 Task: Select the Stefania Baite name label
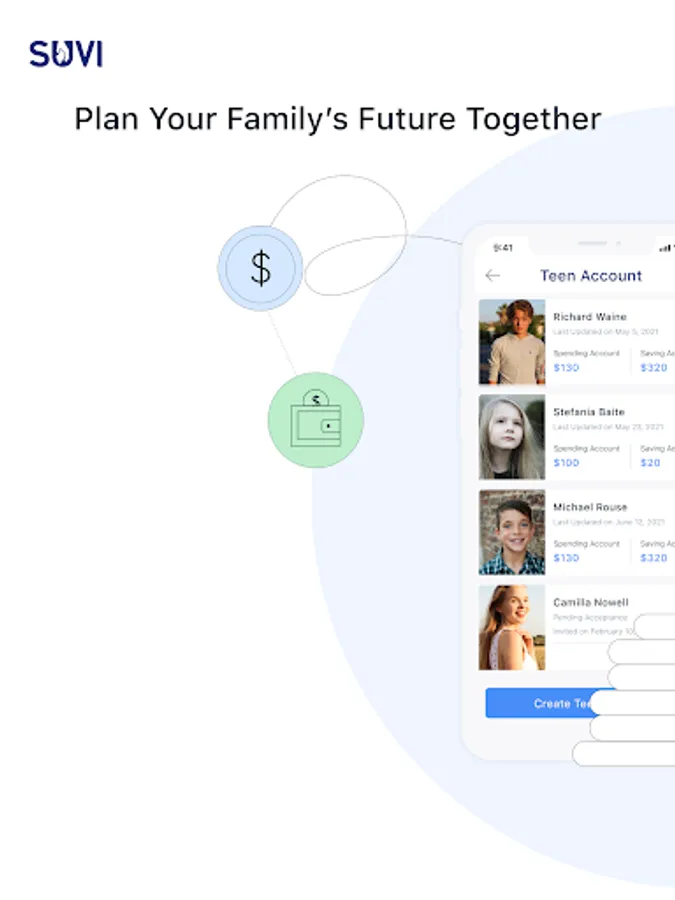(x=588, y=412)
